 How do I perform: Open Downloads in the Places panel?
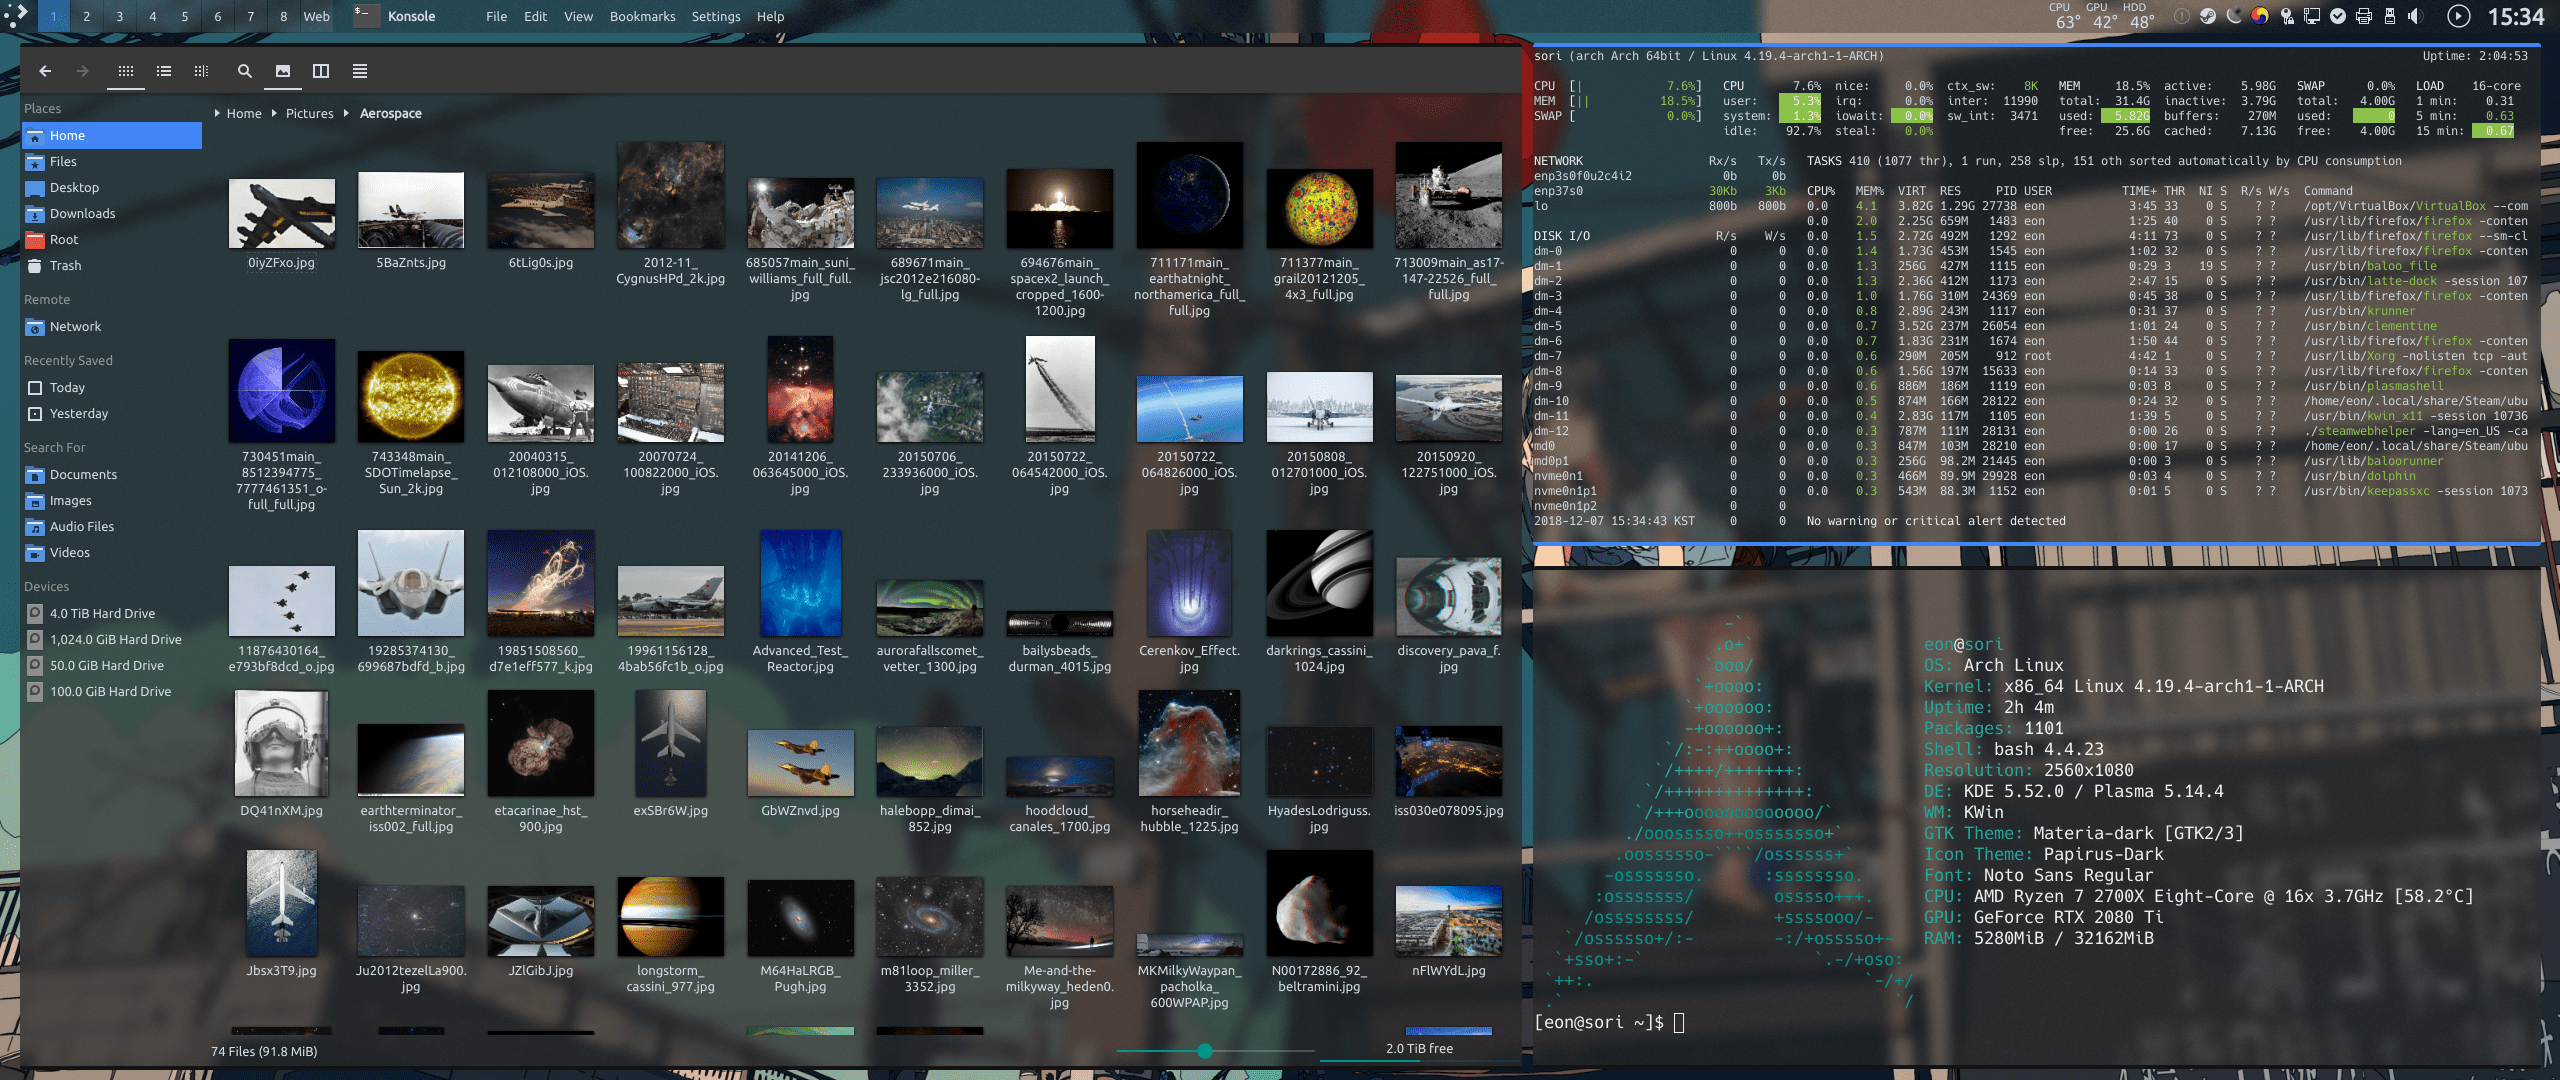82,213
